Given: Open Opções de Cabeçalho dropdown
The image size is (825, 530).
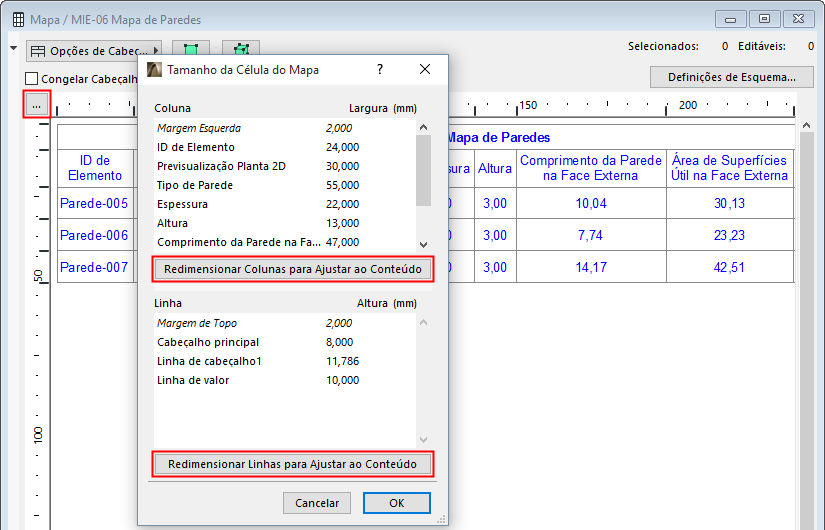Looking at the screenshot, I should click(x=94, y=51).
